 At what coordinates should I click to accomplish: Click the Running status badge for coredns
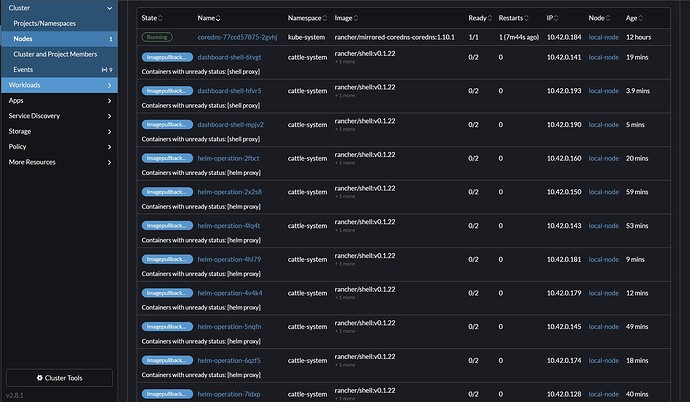[x=157, y=37]
